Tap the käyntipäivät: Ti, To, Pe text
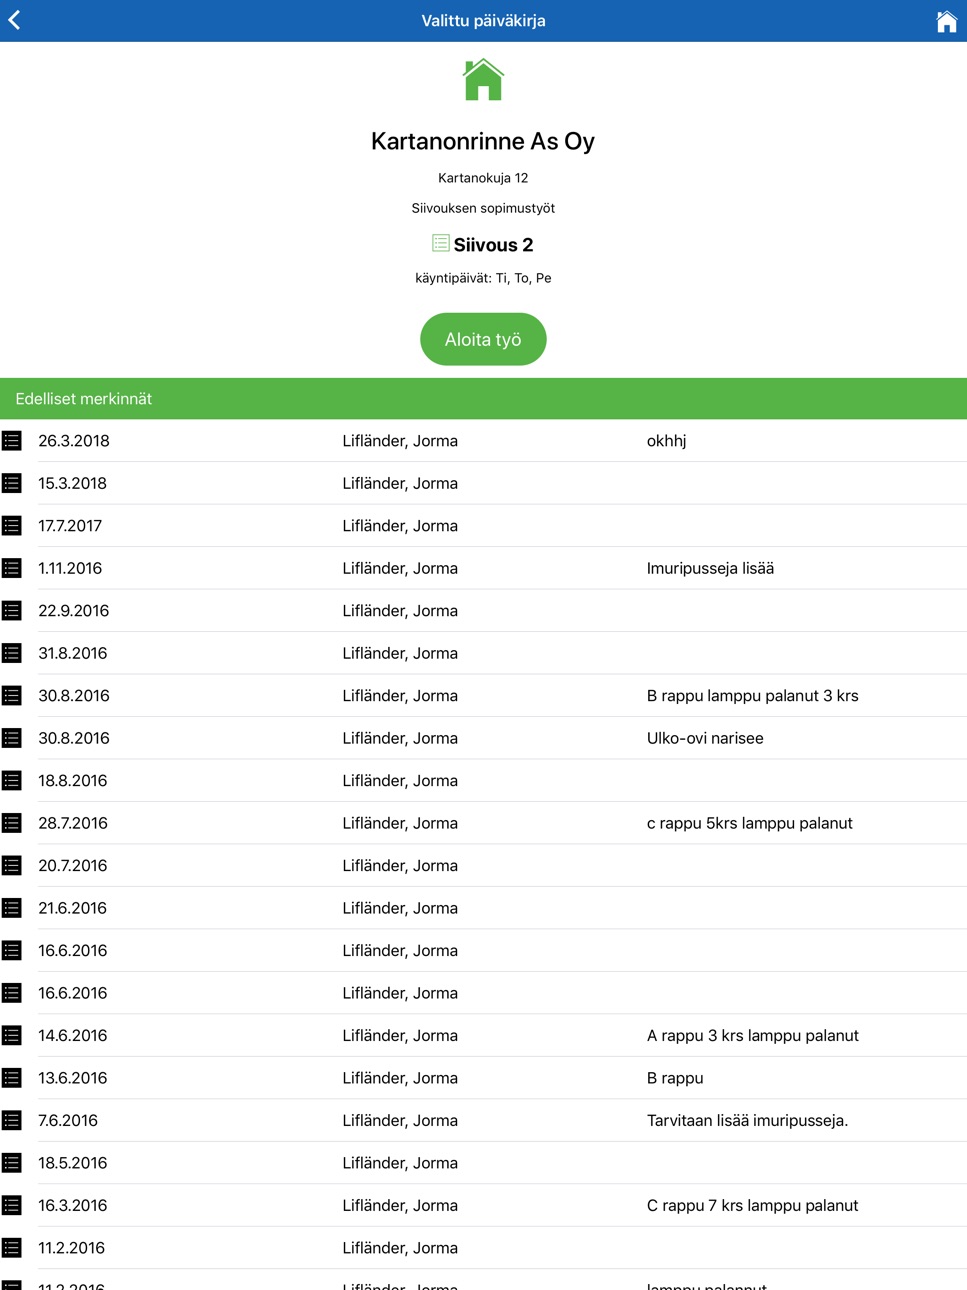Image resolution: width=967 pixels, height=1290 pixels. pos(483,278)
